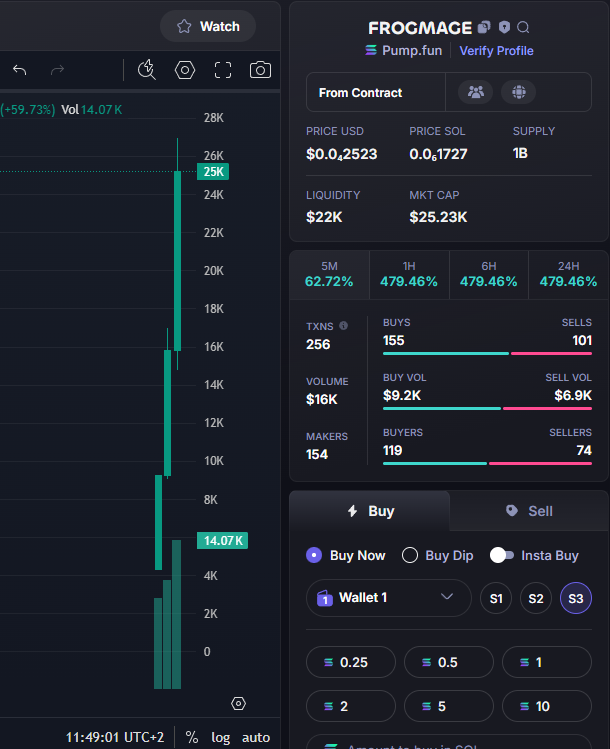Click the BUYS count 155
610x749 pixels.
click(394, 340)
